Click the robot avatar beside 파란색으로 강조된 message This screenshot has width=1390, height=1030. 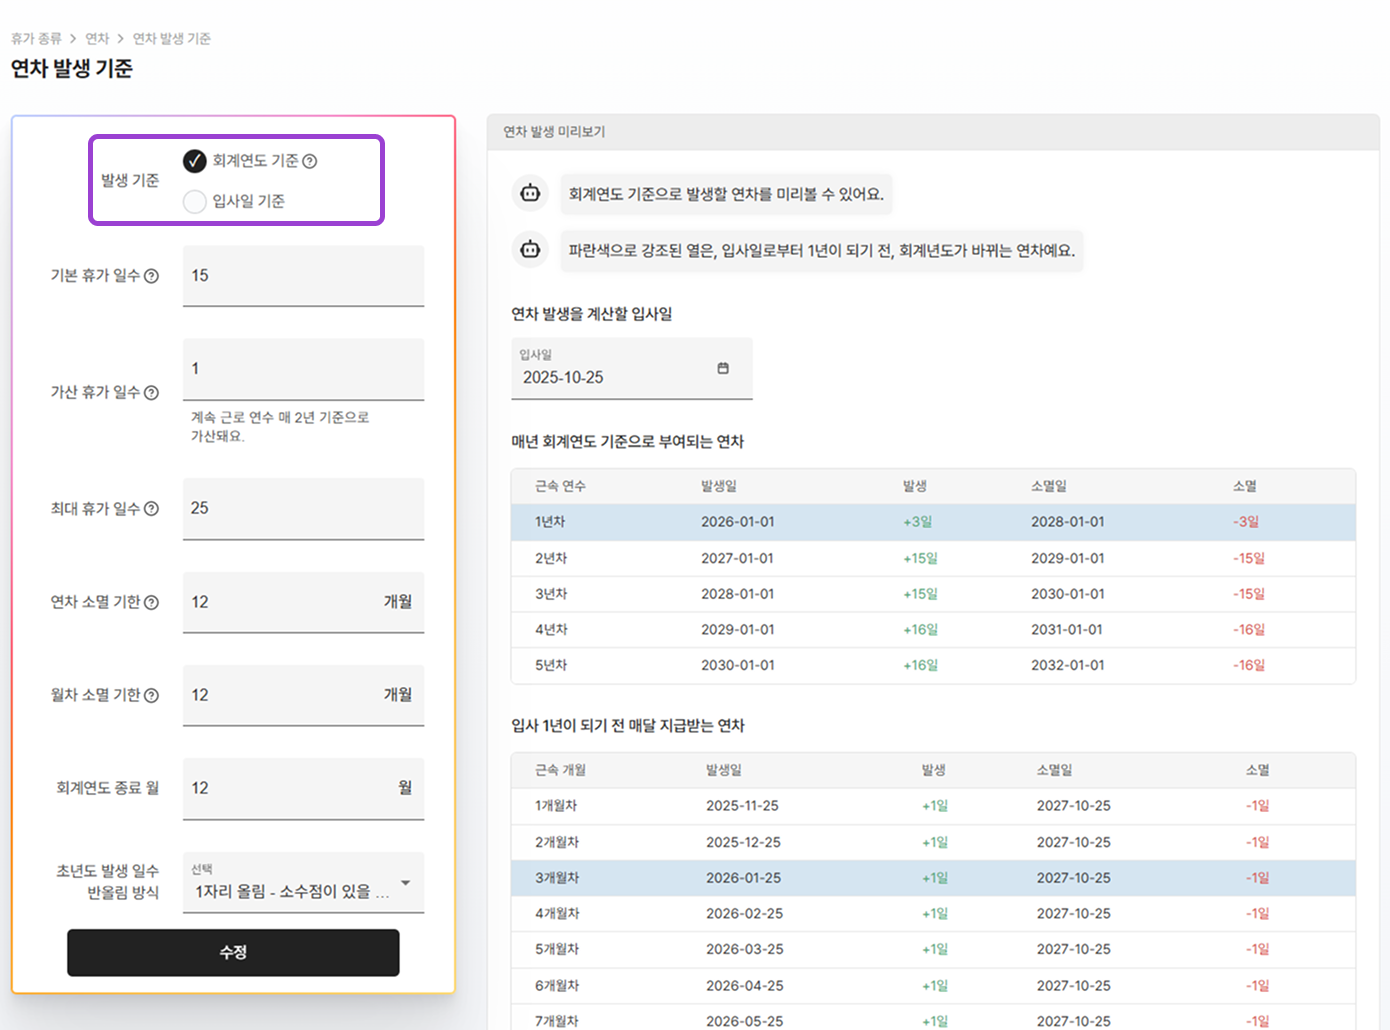pos(530,249)
